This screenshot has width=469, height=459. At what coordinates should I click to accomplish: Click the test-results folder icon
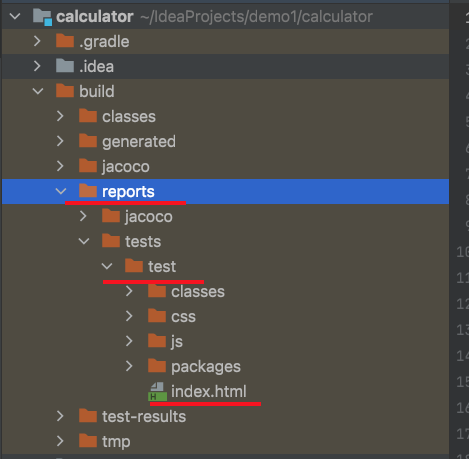coord(88,416)
